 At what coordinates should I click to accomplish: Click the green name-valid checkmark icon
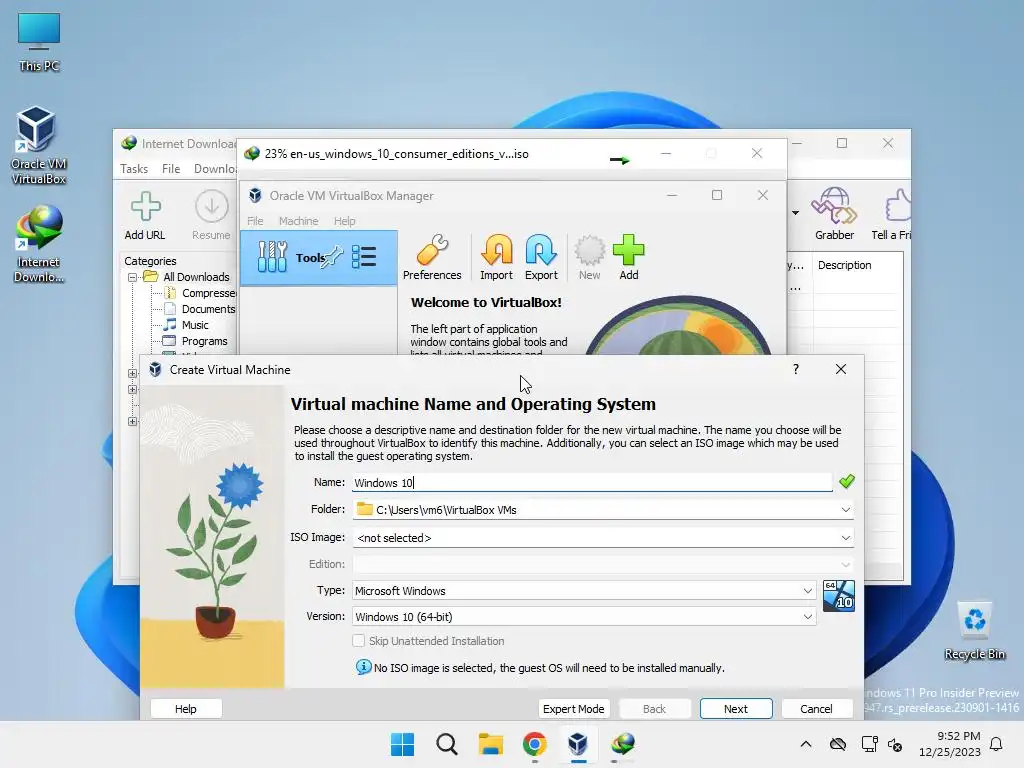tap(846, 482)
